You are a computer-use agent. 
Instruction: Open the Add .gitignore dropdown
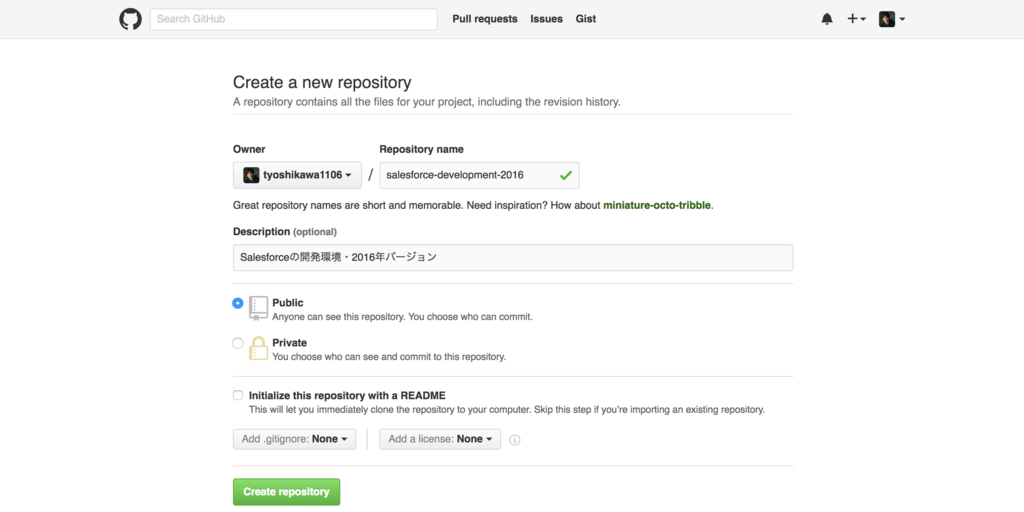click(295, 439)
